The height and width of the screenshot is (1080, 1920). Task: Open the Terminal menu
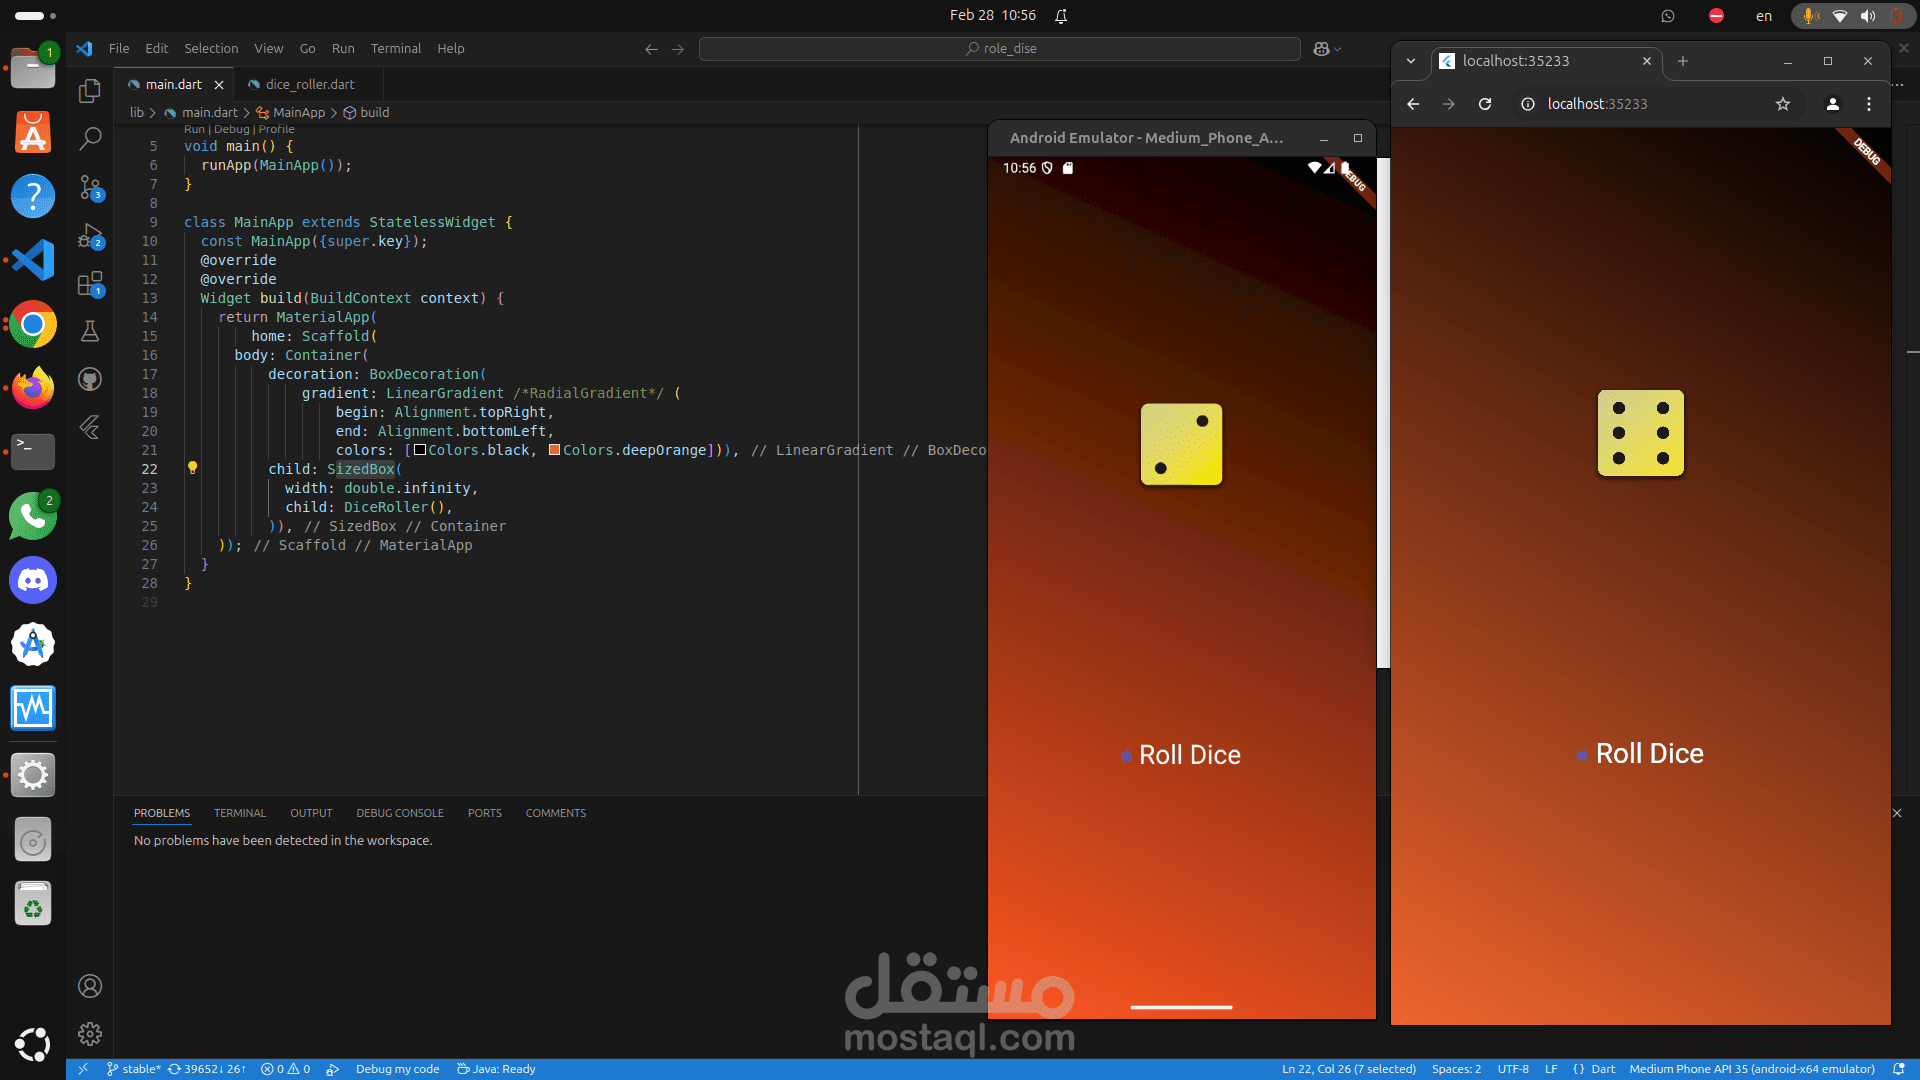[x=395, y=48]
